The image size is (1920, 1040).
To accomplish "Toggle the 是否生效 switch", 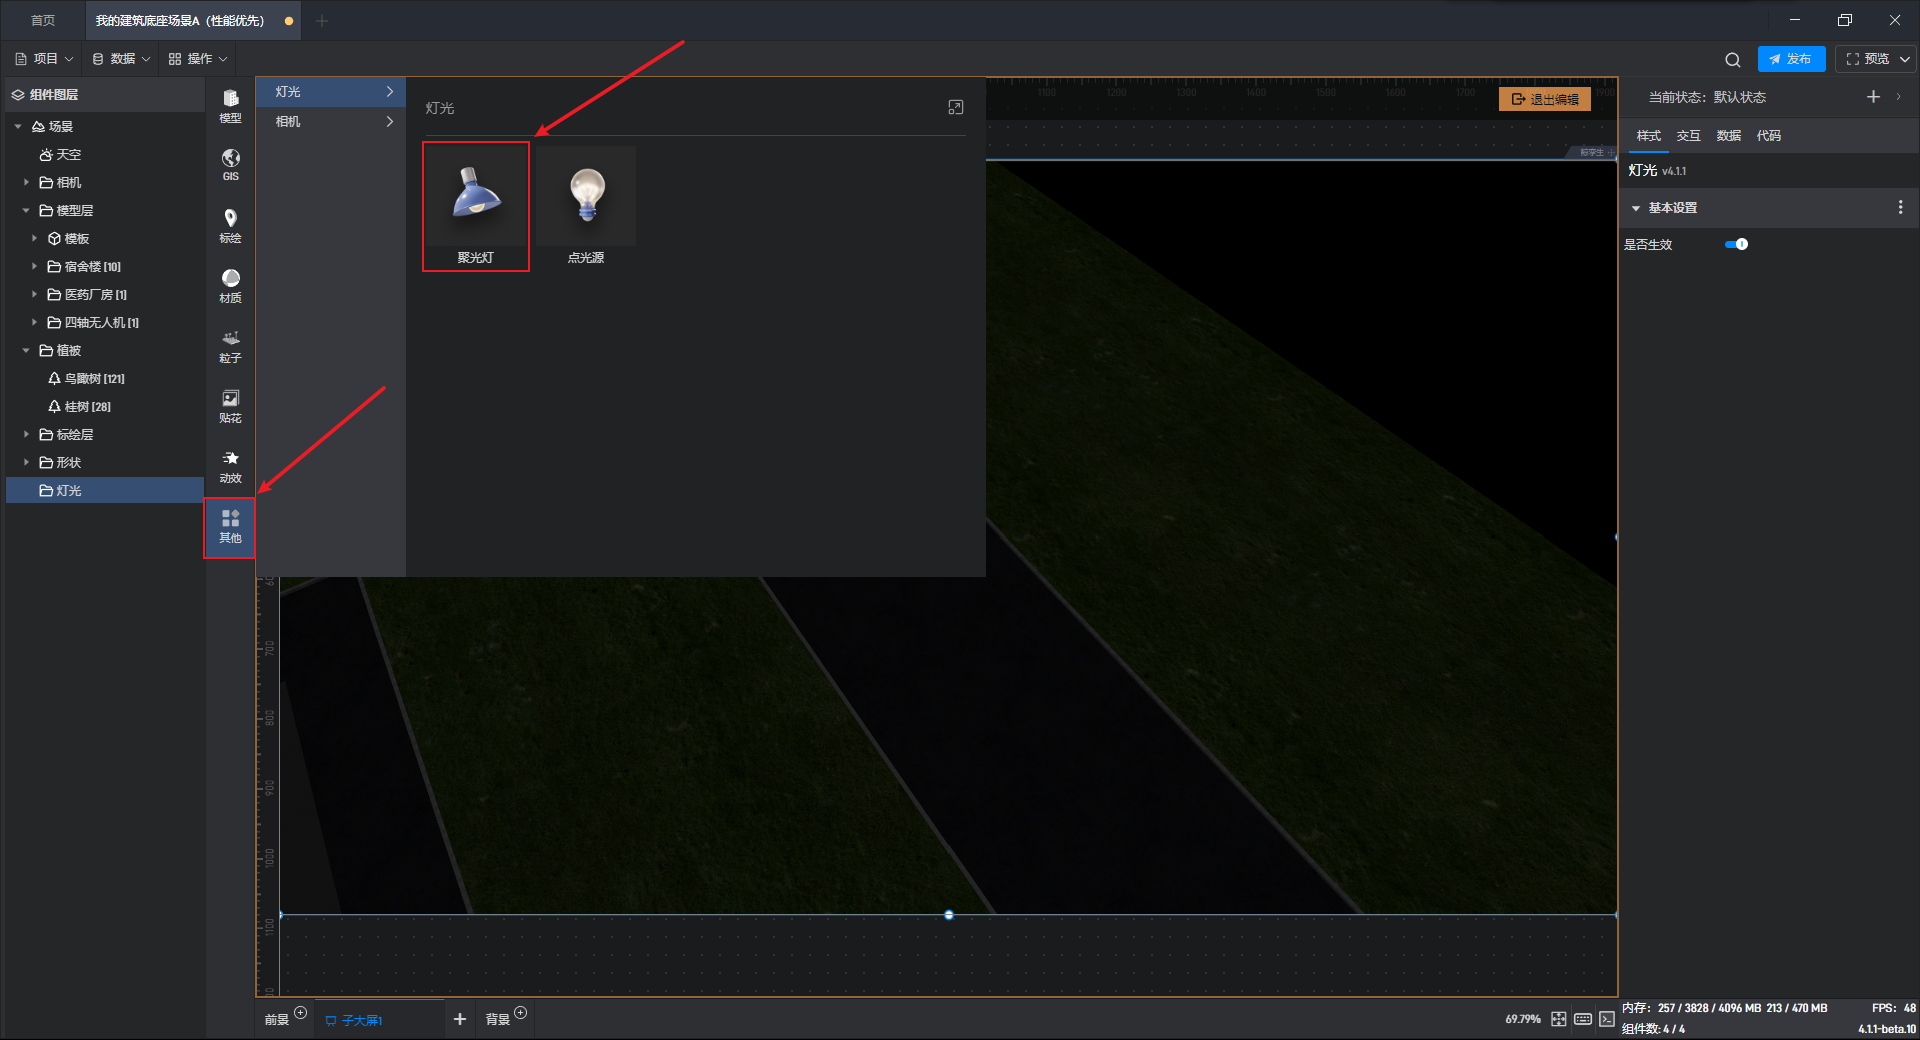I will (1737, 244).
